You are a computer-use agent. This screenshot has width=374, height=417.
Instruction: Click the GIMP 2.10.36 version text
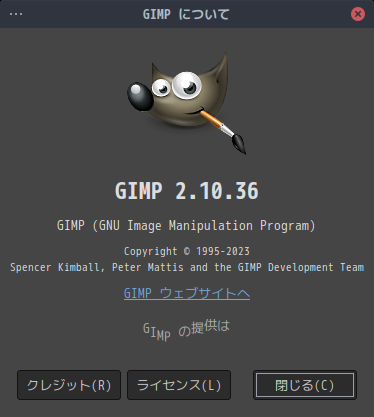tap(187, 191)
